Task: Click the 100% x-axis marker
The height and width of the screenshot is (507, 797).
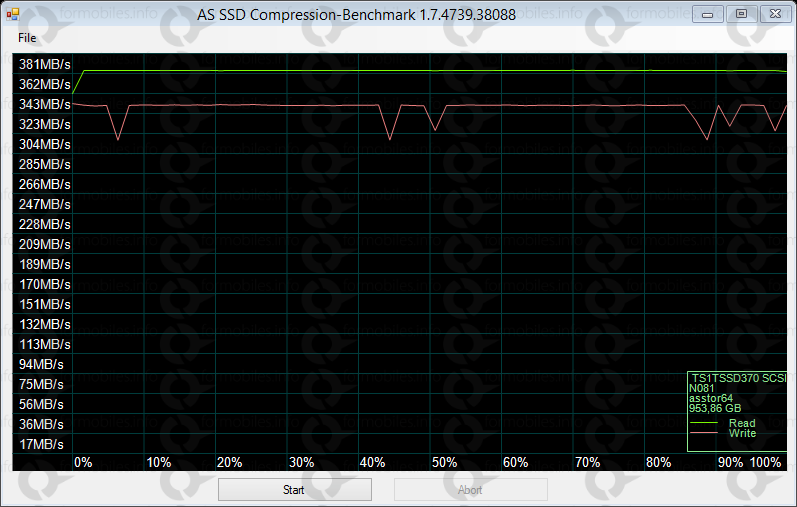Action: point(765,462)
